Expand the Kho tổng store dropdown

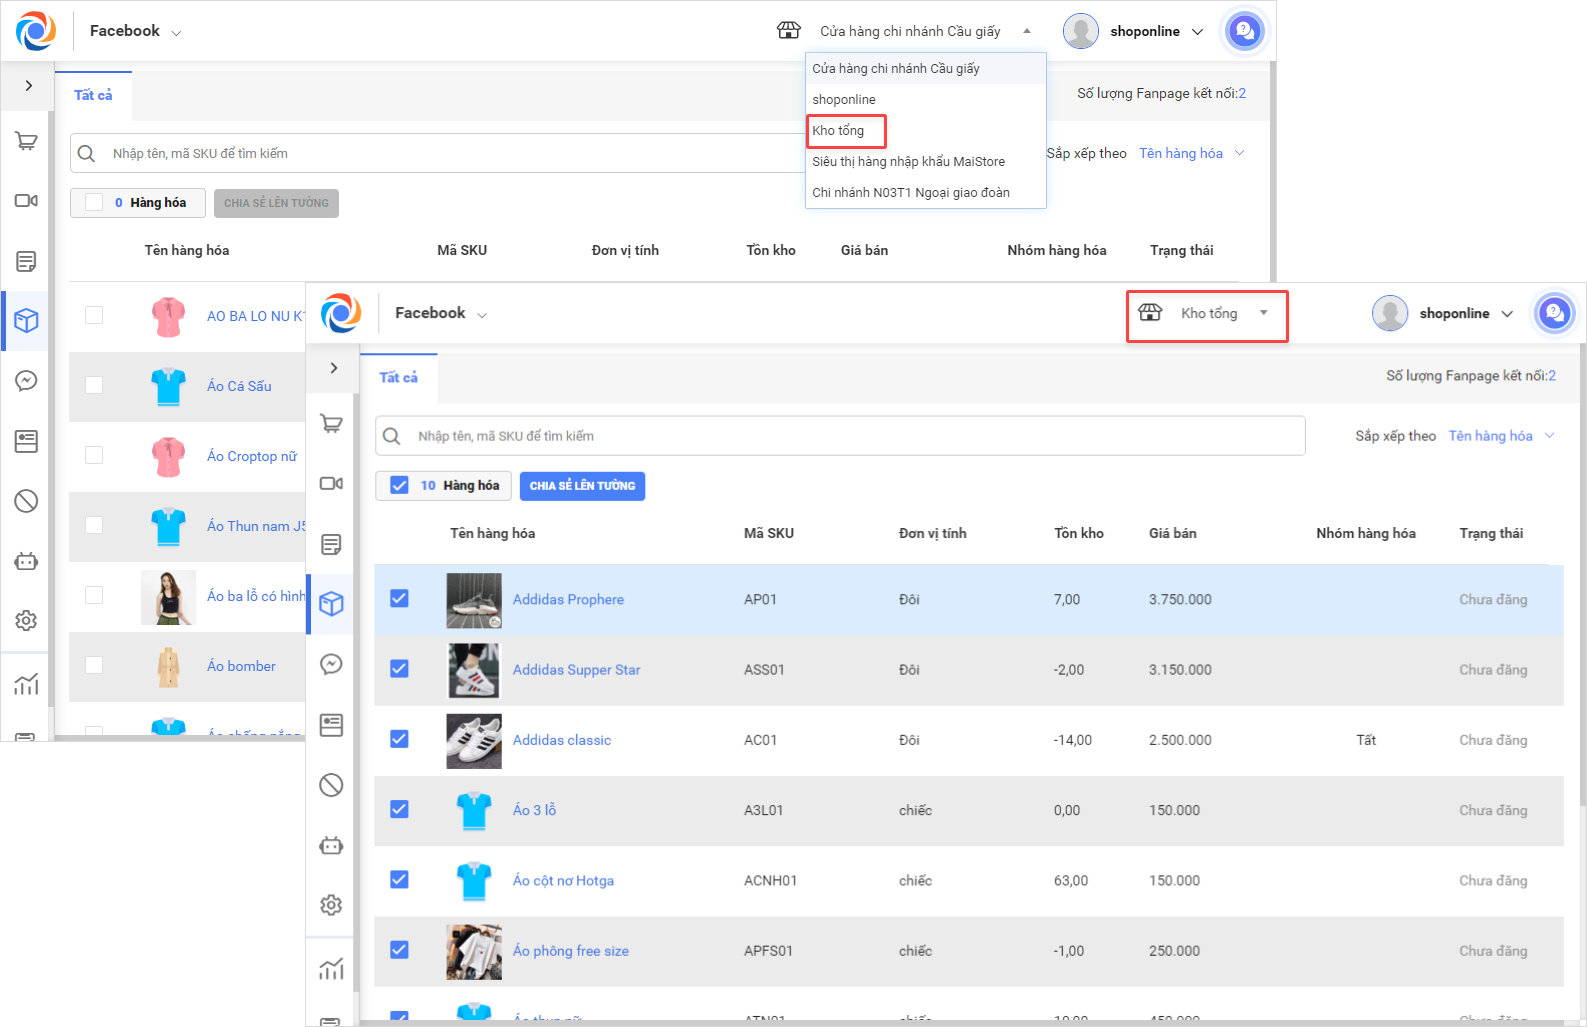pyautogui.click(x=1208, y=314)
